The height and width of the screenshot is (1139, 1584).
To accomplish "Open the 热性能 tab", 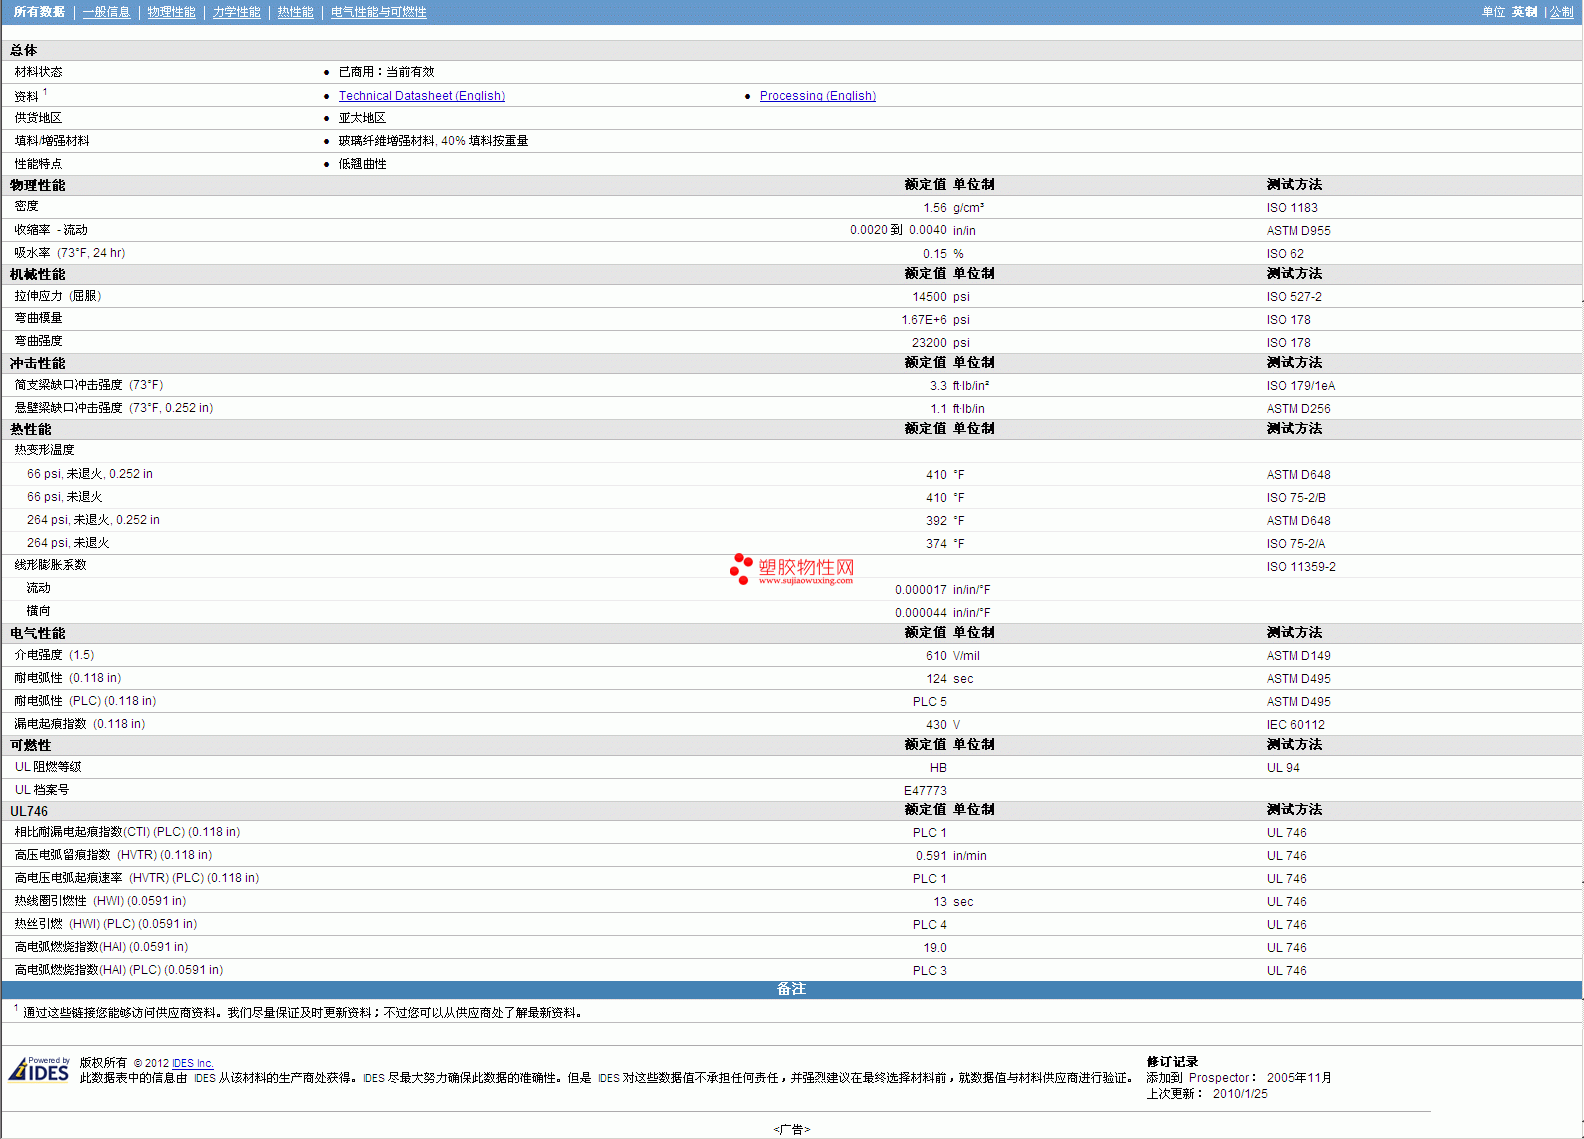I will pyautogui.click(x=295, y=12).
